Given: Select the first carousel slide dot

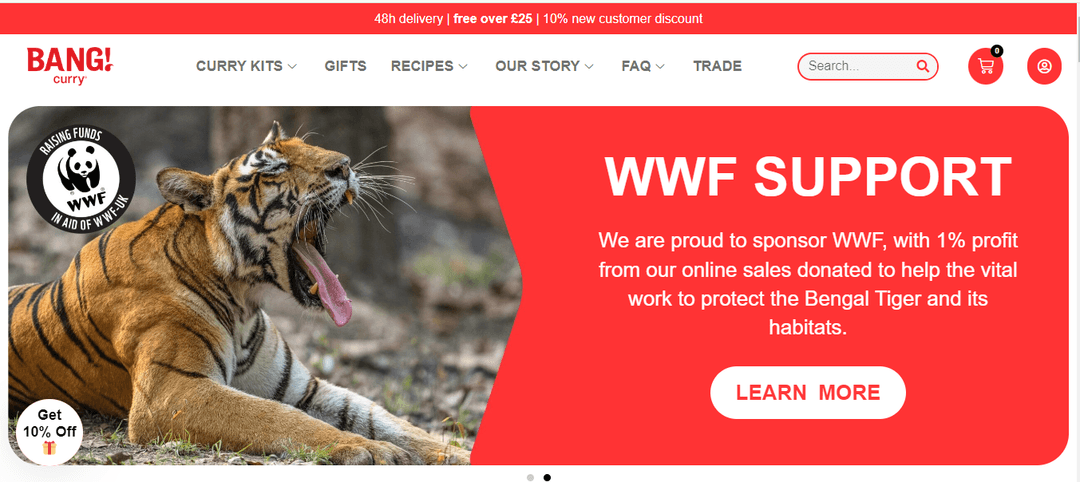Looking at the screenshot, I should point(530,476).
